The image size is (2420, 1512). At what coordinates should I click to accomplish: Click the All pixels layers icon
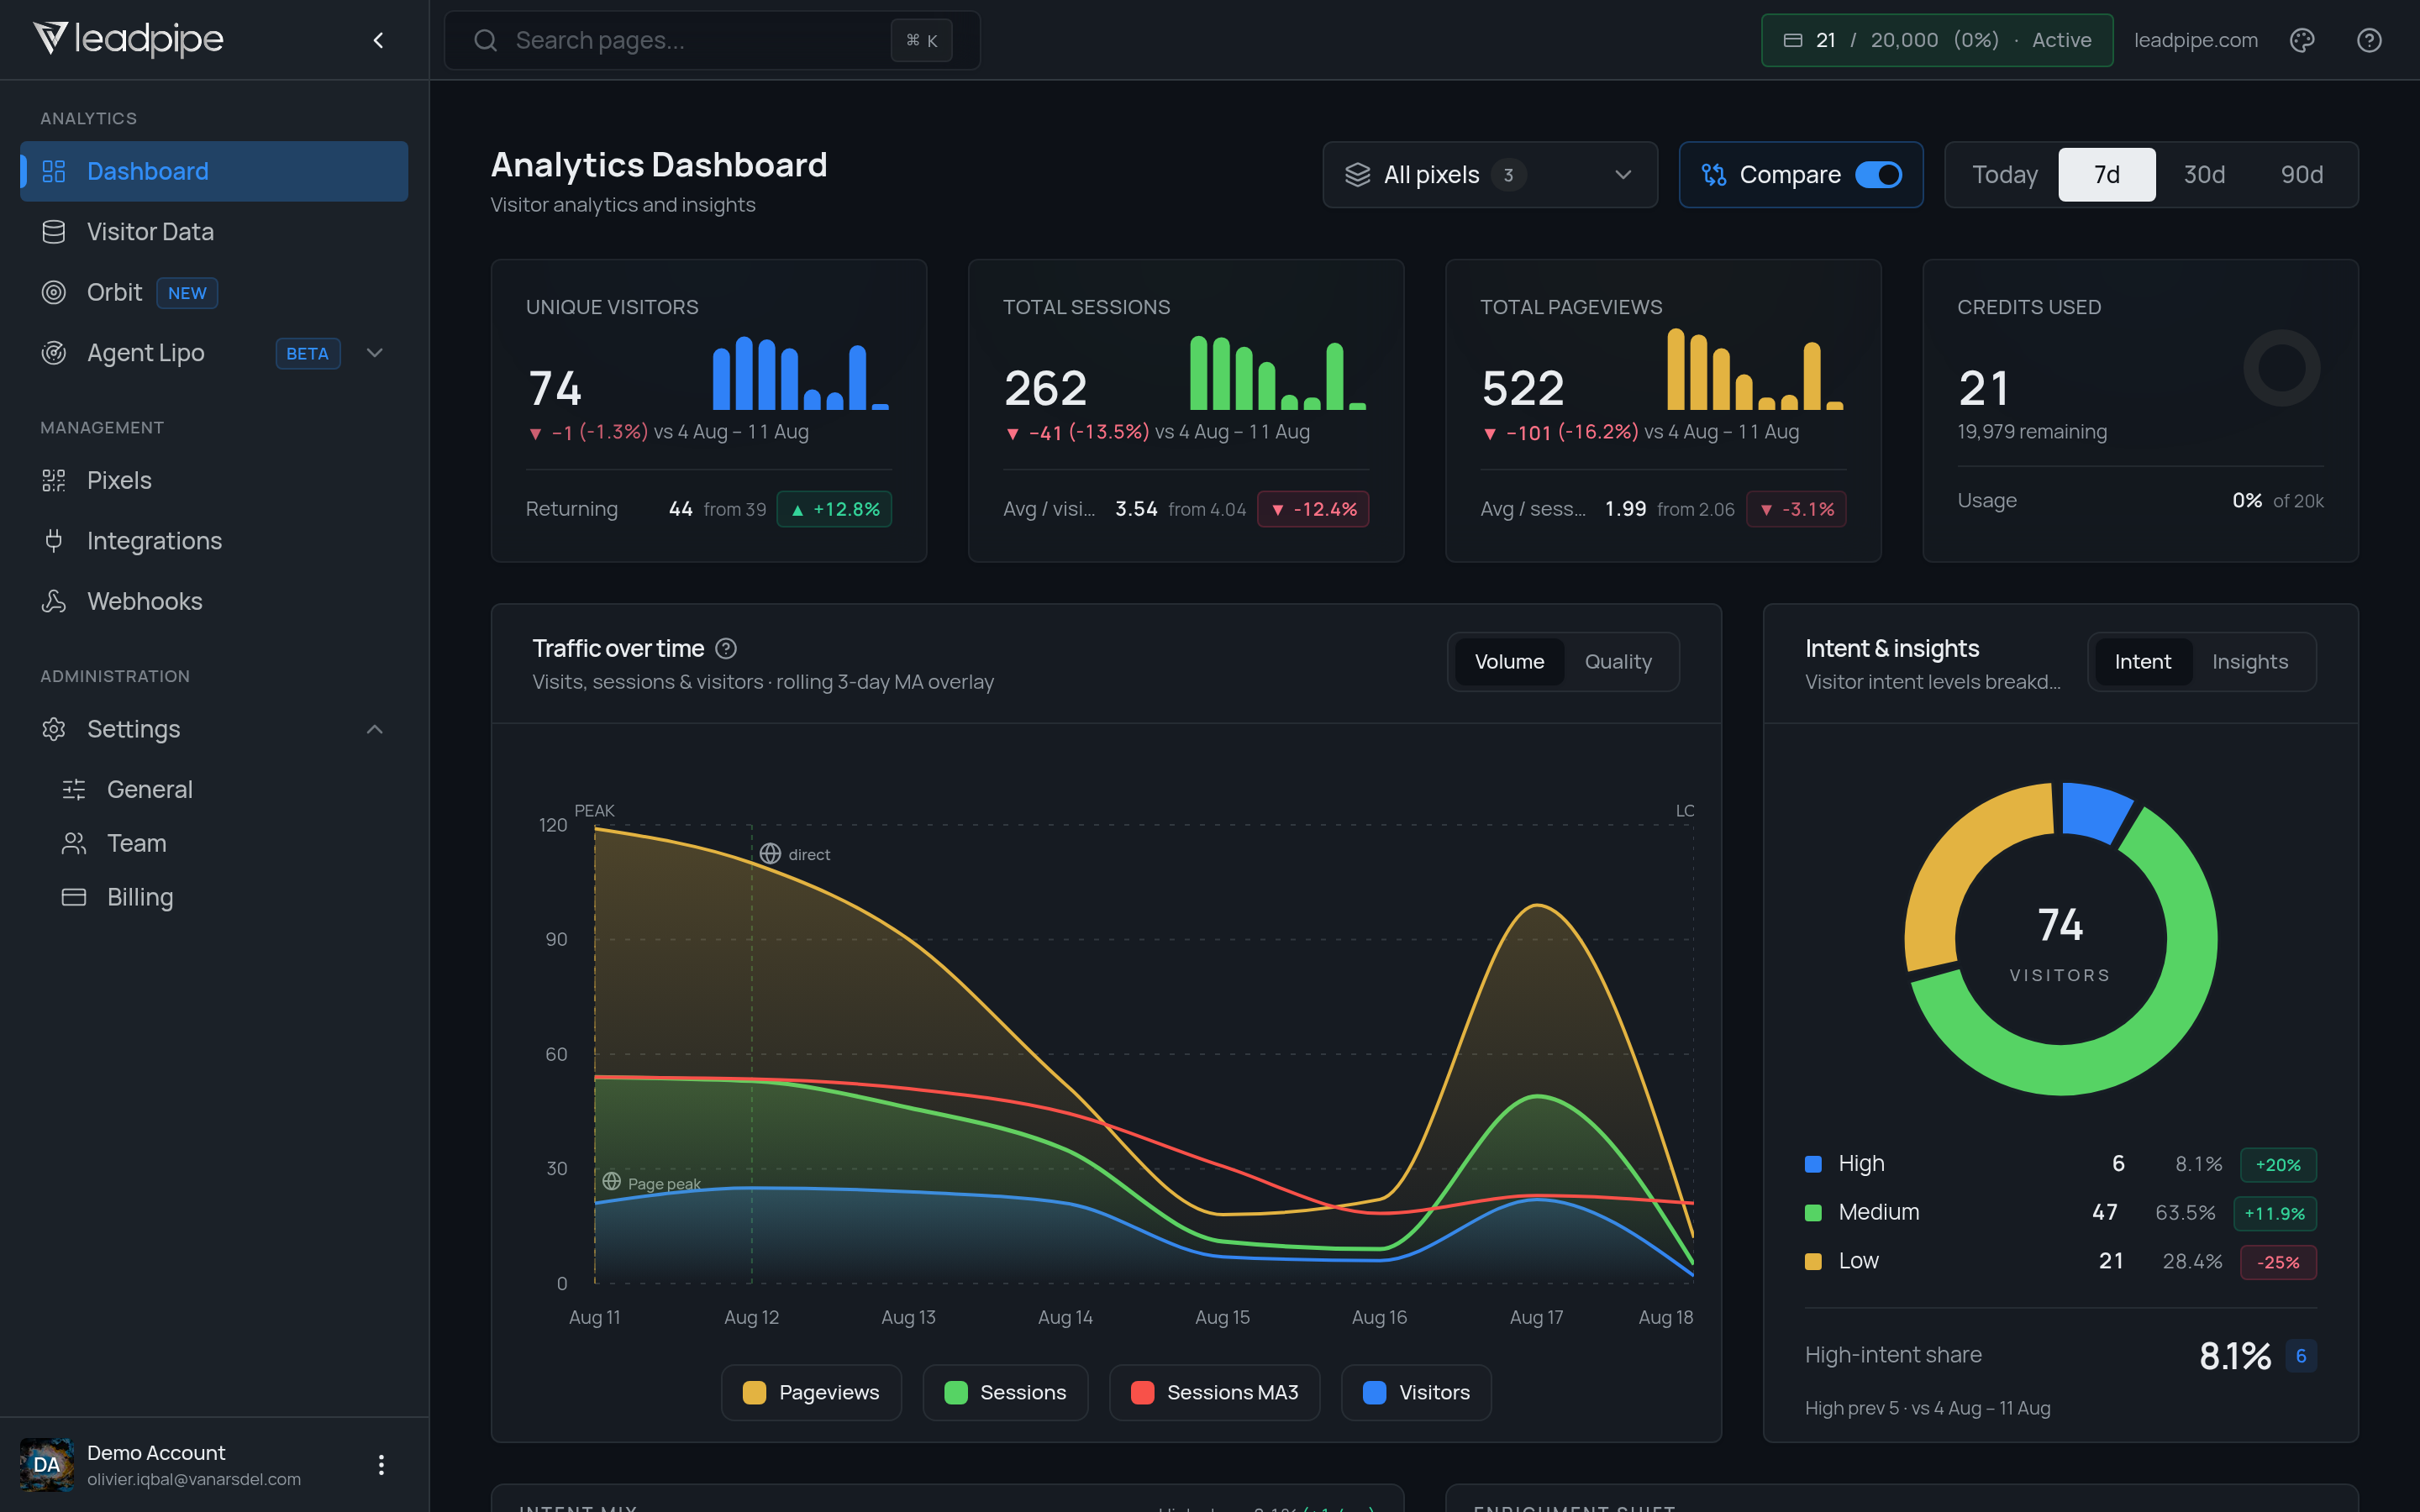[x=1358, y=175]
